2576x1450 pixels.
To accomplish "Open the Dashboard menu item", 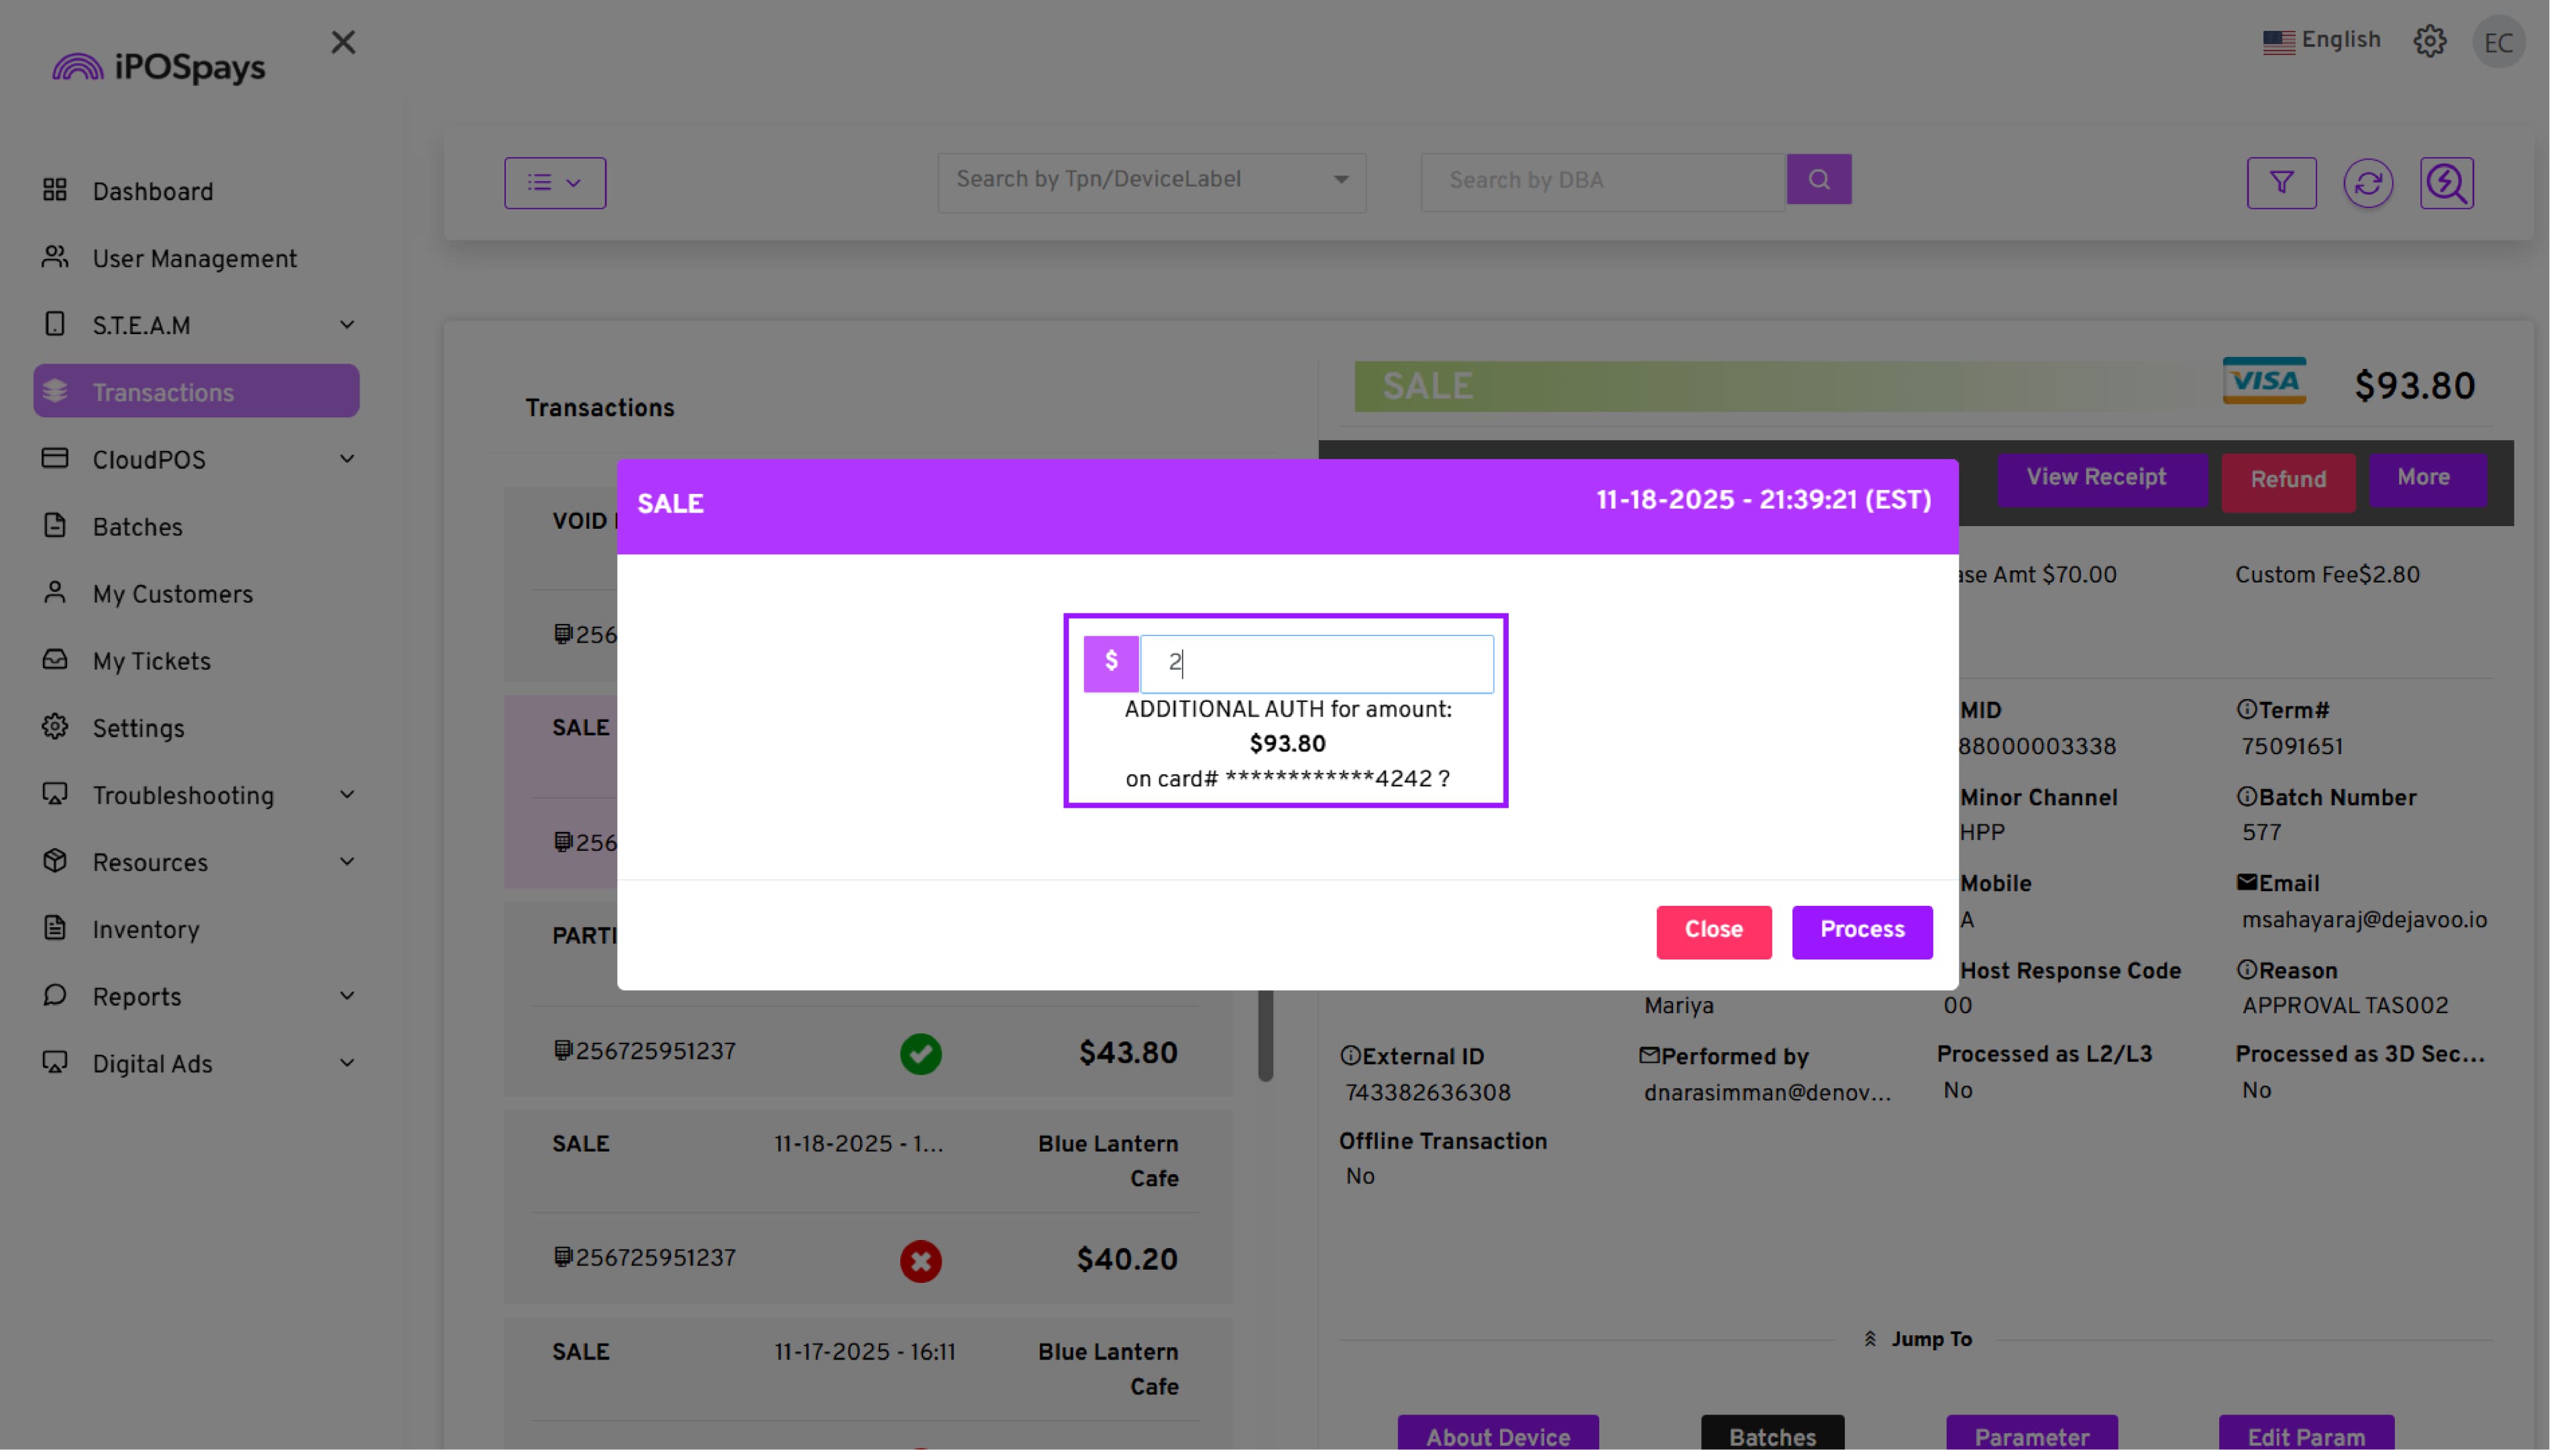I will point(152,192).
